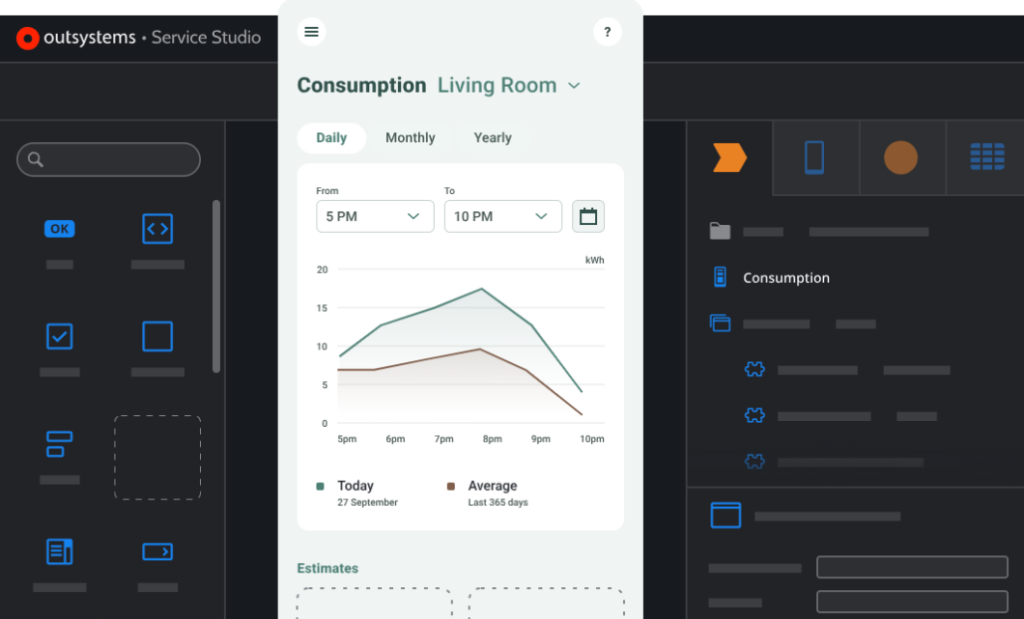The height and width of the screenshot is (619, 1024).
Task: Switch to the Monthly tab
Action: point(410,137)
